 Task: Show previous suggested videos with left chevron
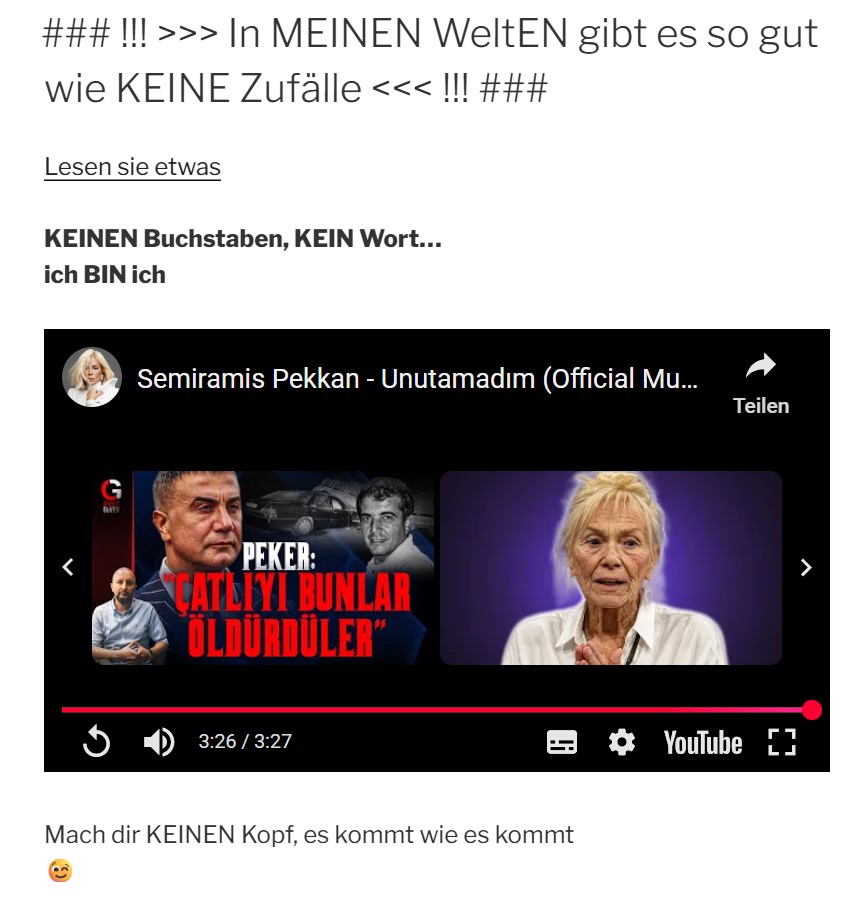[x=68, y=567]
